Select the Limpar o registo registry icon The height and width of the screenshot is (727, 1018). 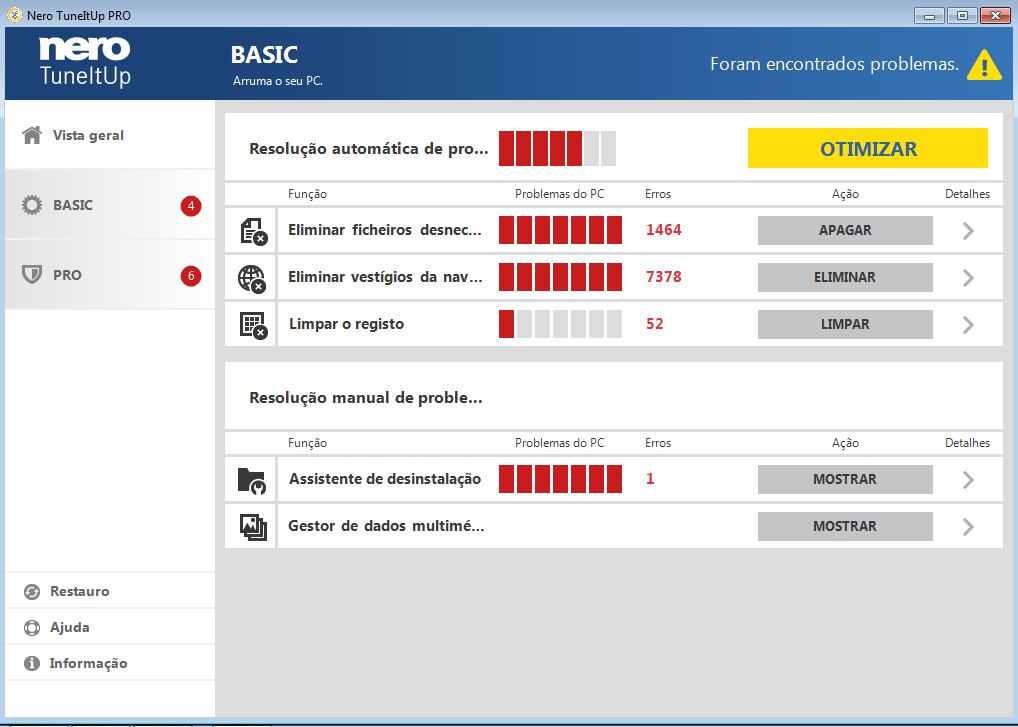pyautogui.click(x=250, y=324)
